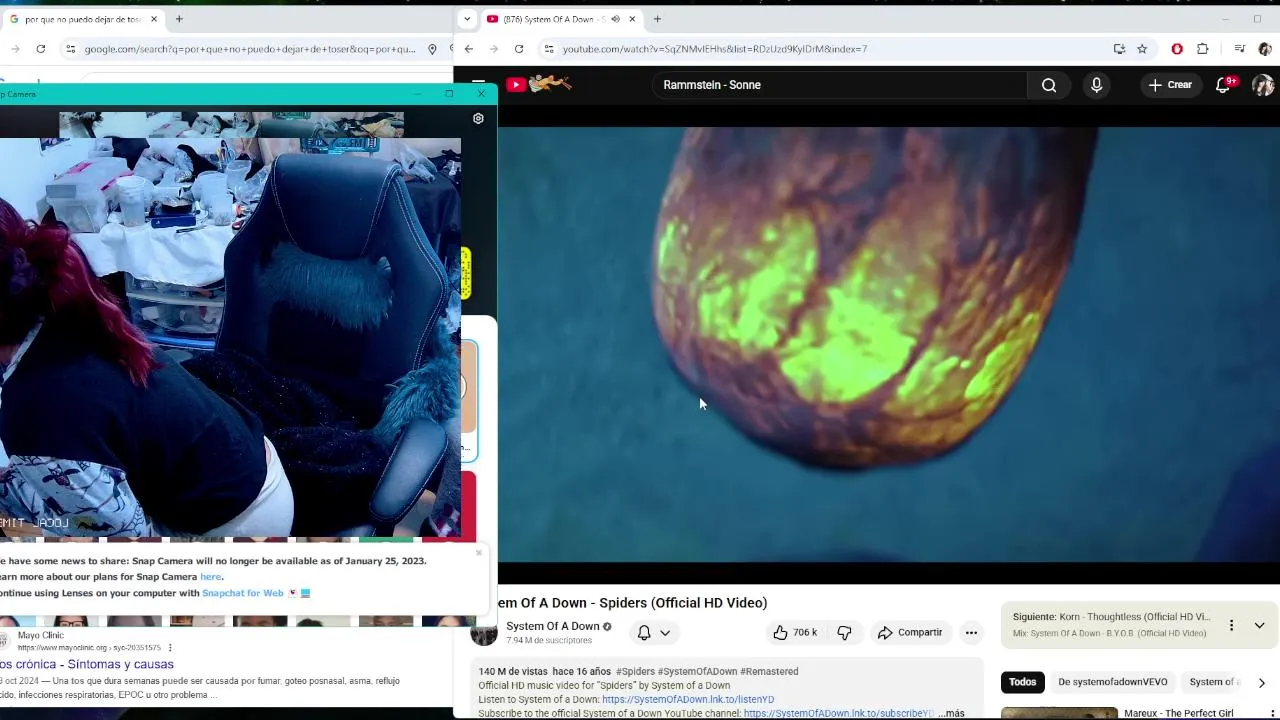This screenshot has height=720, width=1280.
Task: Close the YouTube tab
Action: (632, 19)
